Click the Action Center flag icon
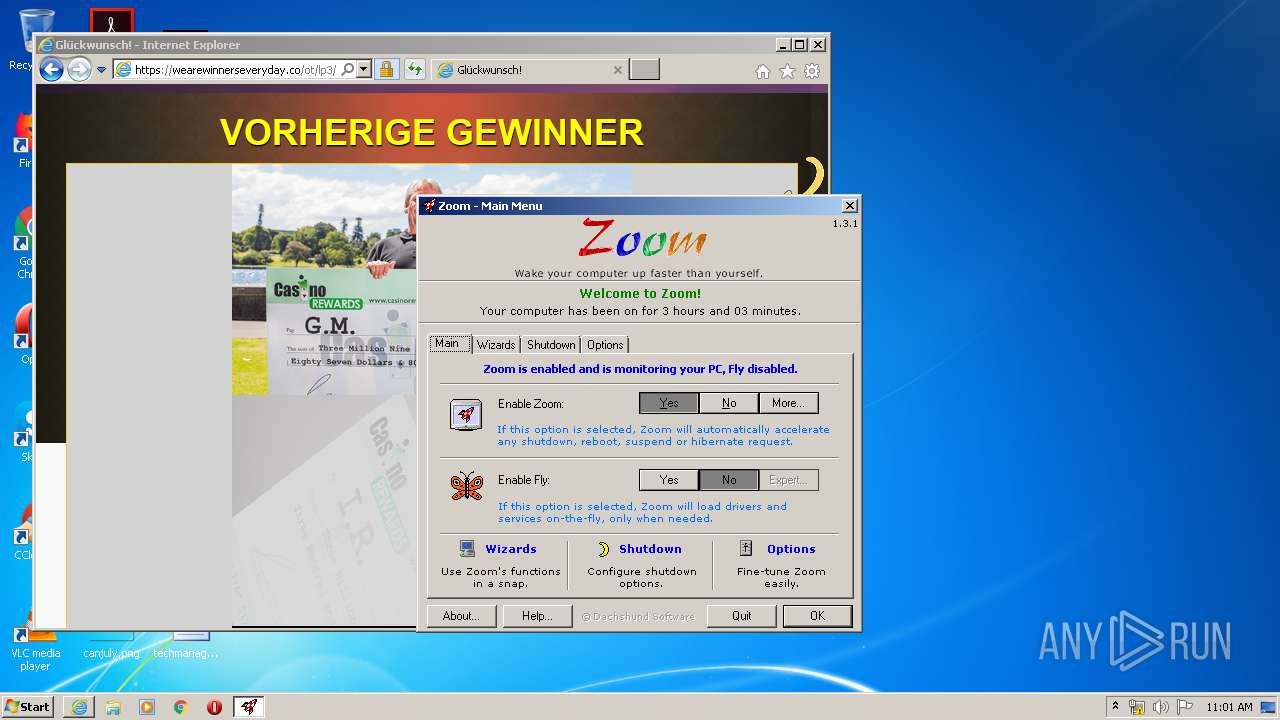 click(1185, 707)
